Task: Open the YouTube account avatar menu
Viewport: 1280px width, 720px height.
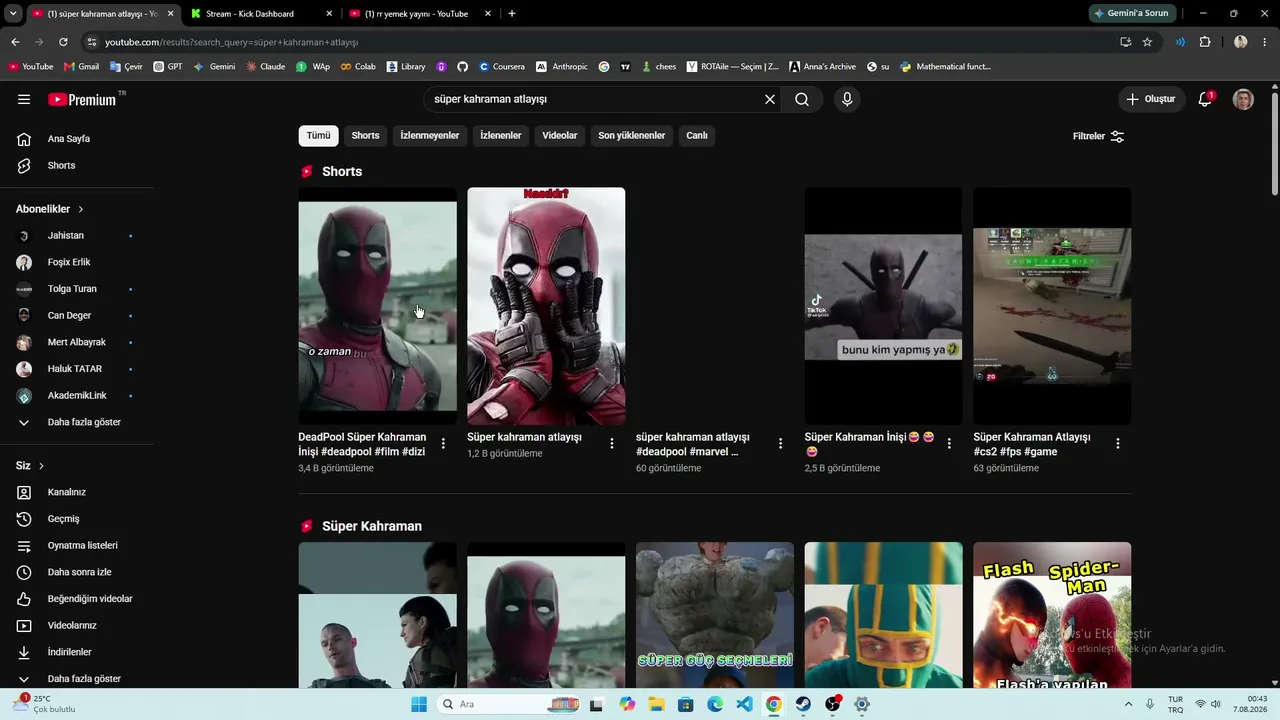Action: tap(1243, 99)
